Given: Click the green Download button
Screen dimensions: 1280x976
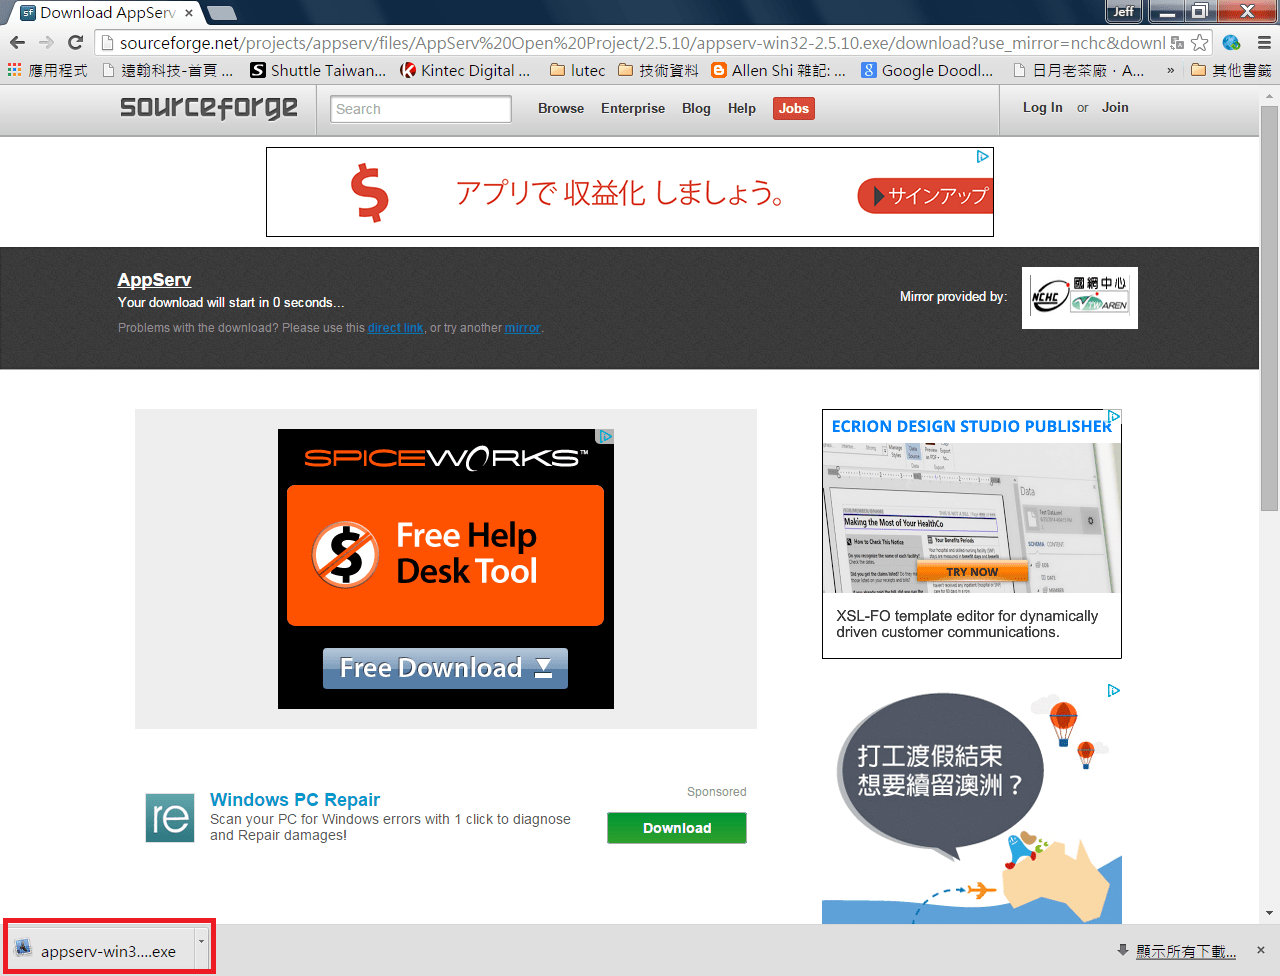Looking at the screenshot, I should 677,828.
